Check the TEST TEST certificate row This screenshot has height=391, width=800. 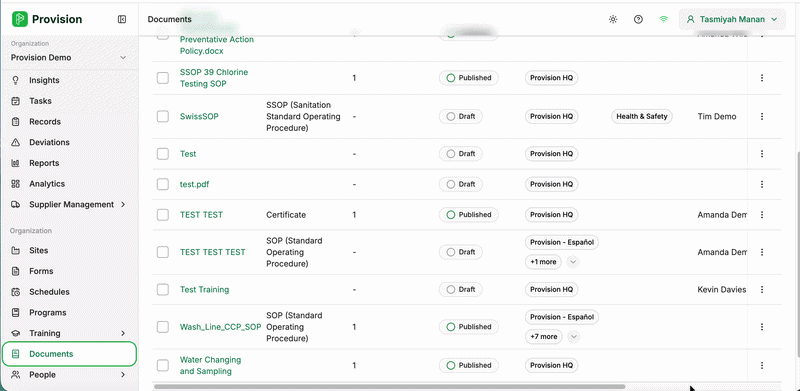163,215
